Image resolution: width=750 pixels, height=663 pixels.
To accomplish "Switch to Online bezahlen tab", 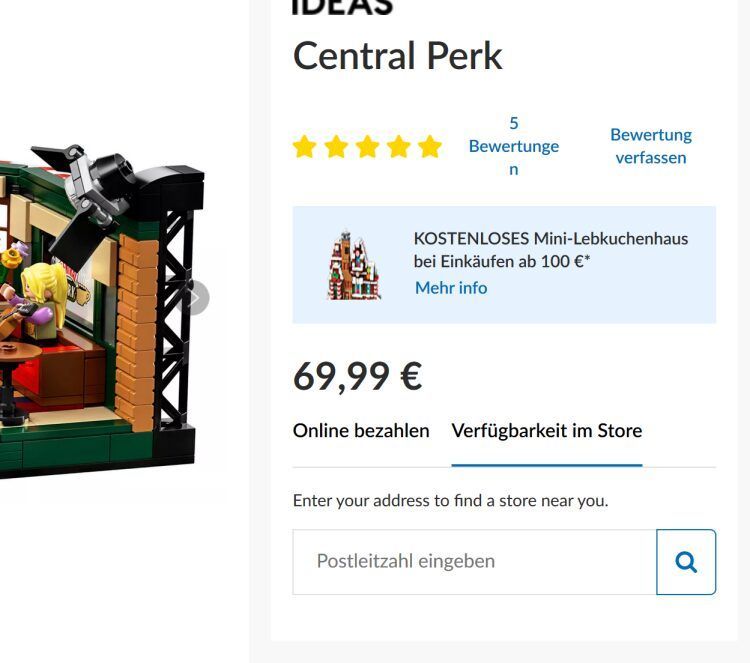I will pos(361,431).
